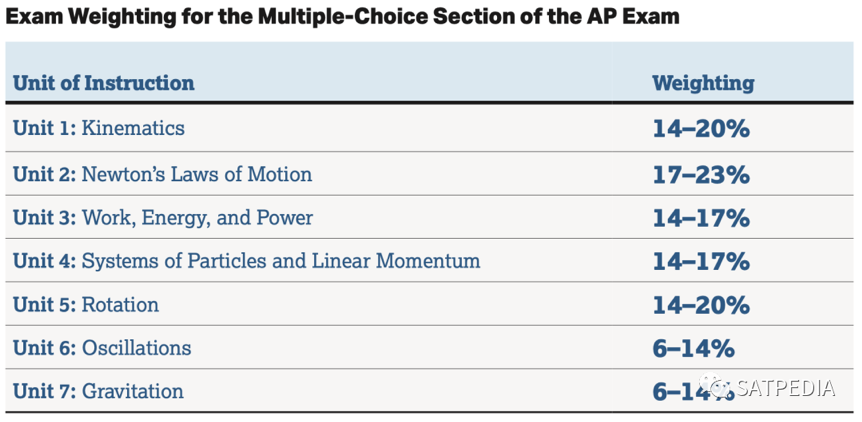This screenshot has height=422, width=862.
Task: Click the SATPEDIA watermark text
Action: tap(786, 388)
